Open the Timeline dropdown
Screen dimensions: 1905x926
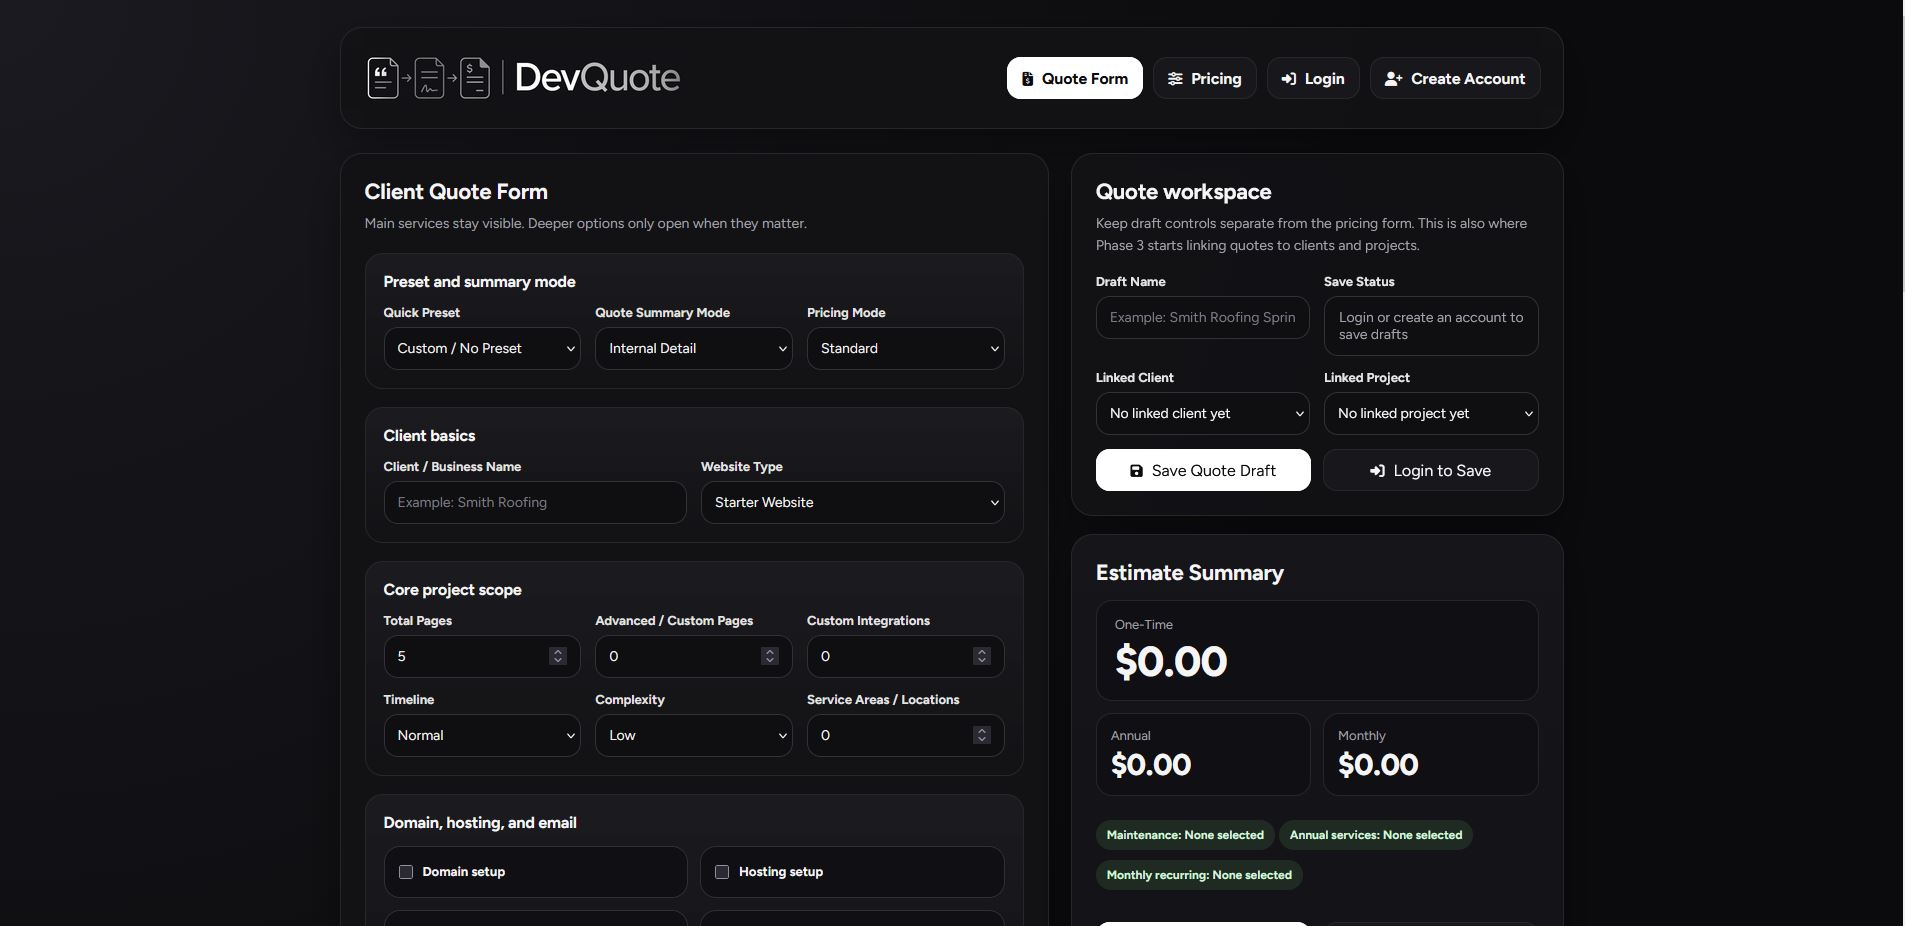click(482, 735)
